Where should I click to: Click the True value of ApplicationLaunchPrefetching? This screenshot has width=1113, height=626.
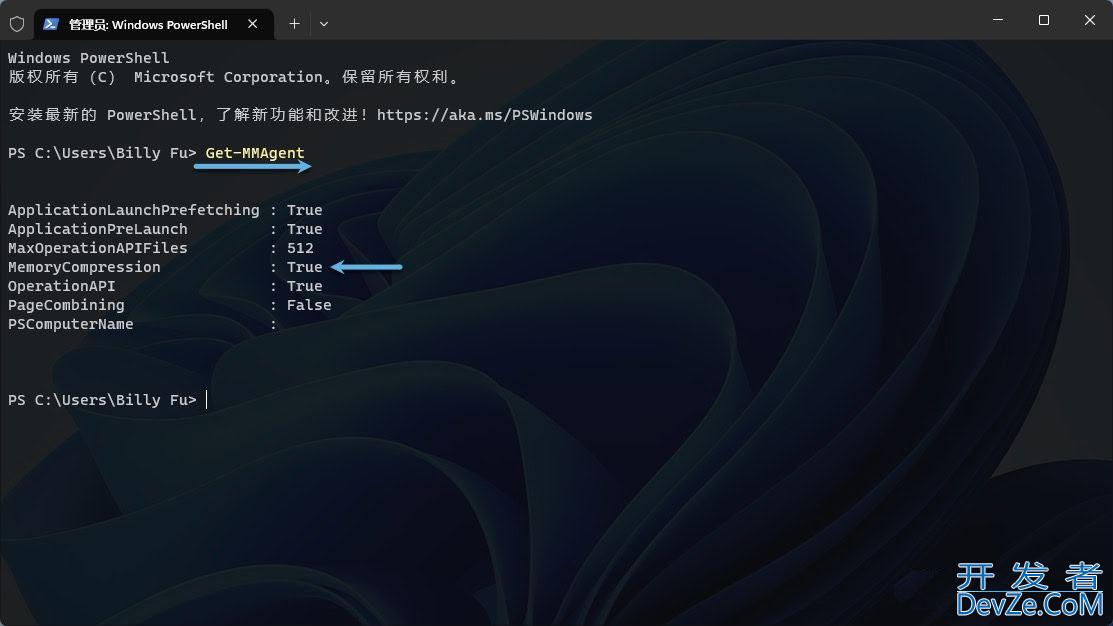point(305,210)
